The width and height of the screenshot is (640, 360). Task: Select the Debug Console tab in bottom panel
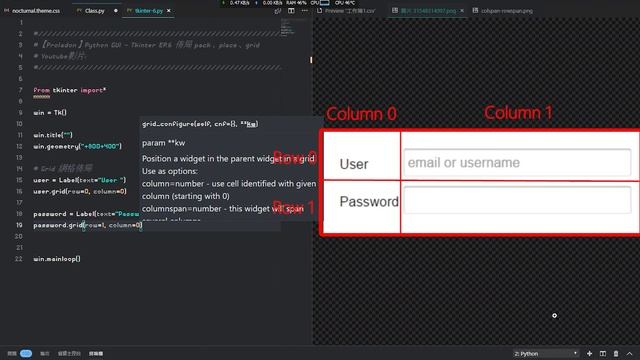click(x=69, y=353)
